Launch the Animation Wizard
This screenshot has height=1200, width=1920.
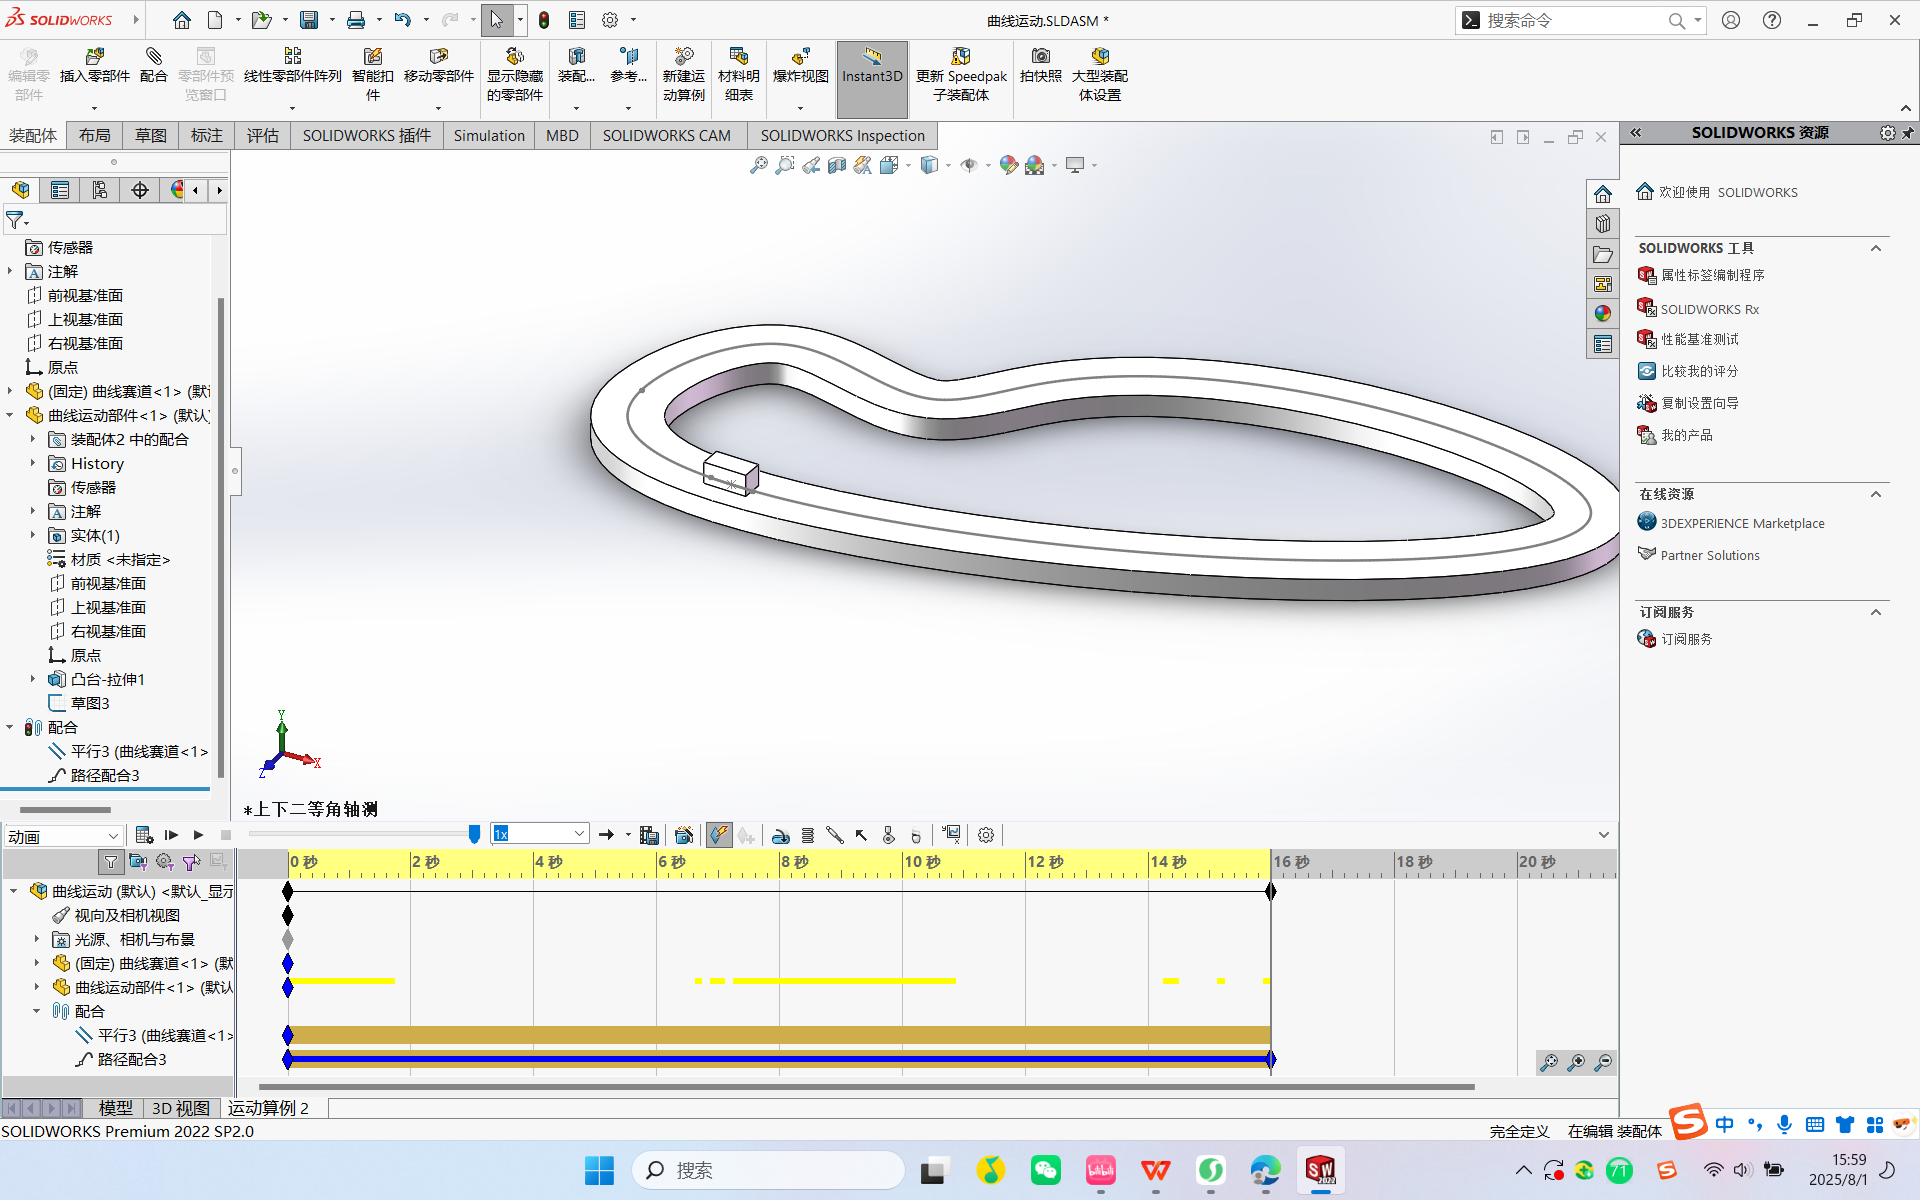coord(685,835)
